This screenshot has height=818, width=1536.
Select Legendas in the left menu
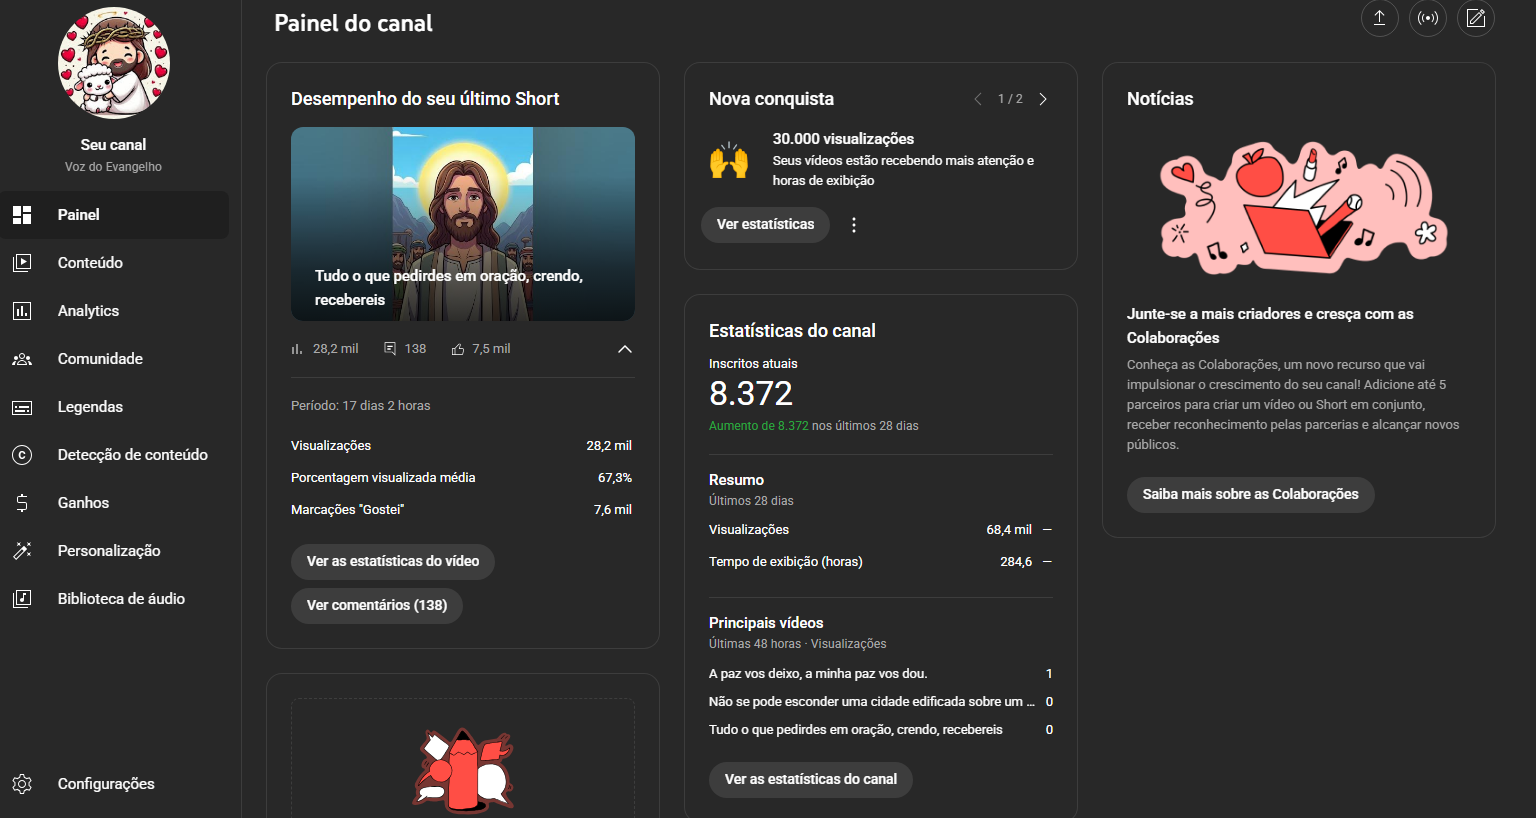[90, 407]
